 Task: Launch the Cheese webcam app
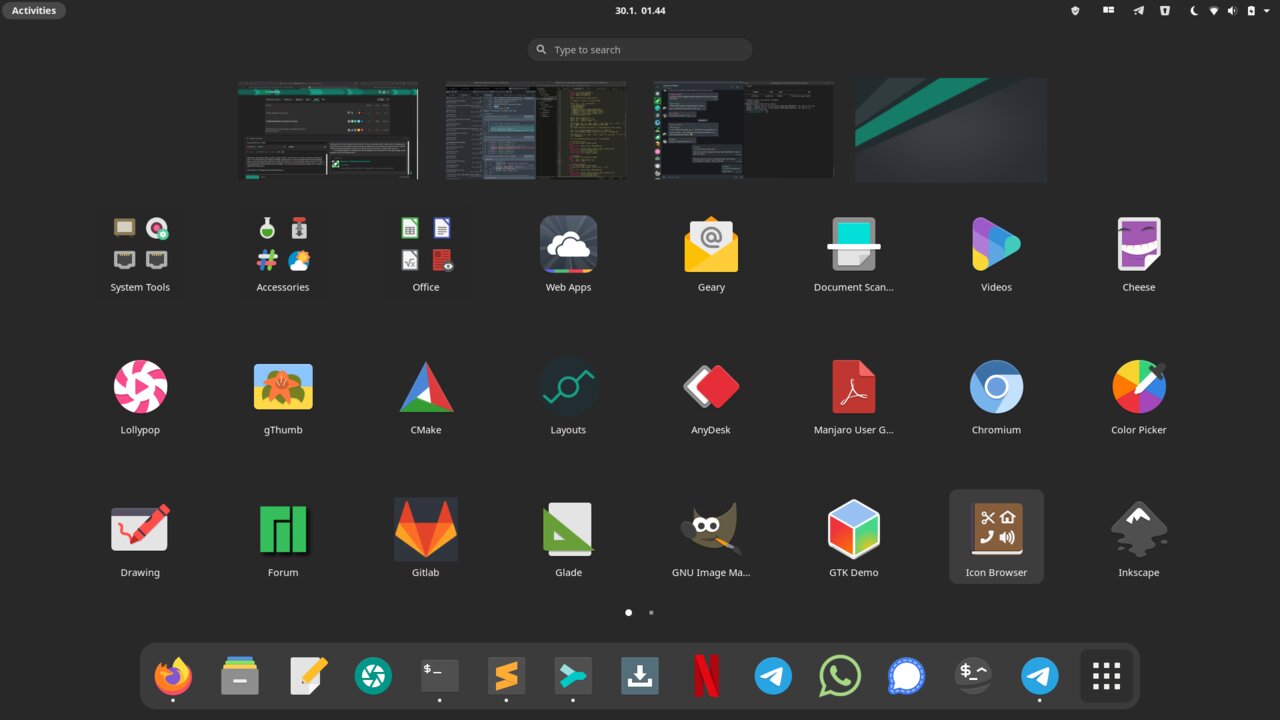(1138, 242)
